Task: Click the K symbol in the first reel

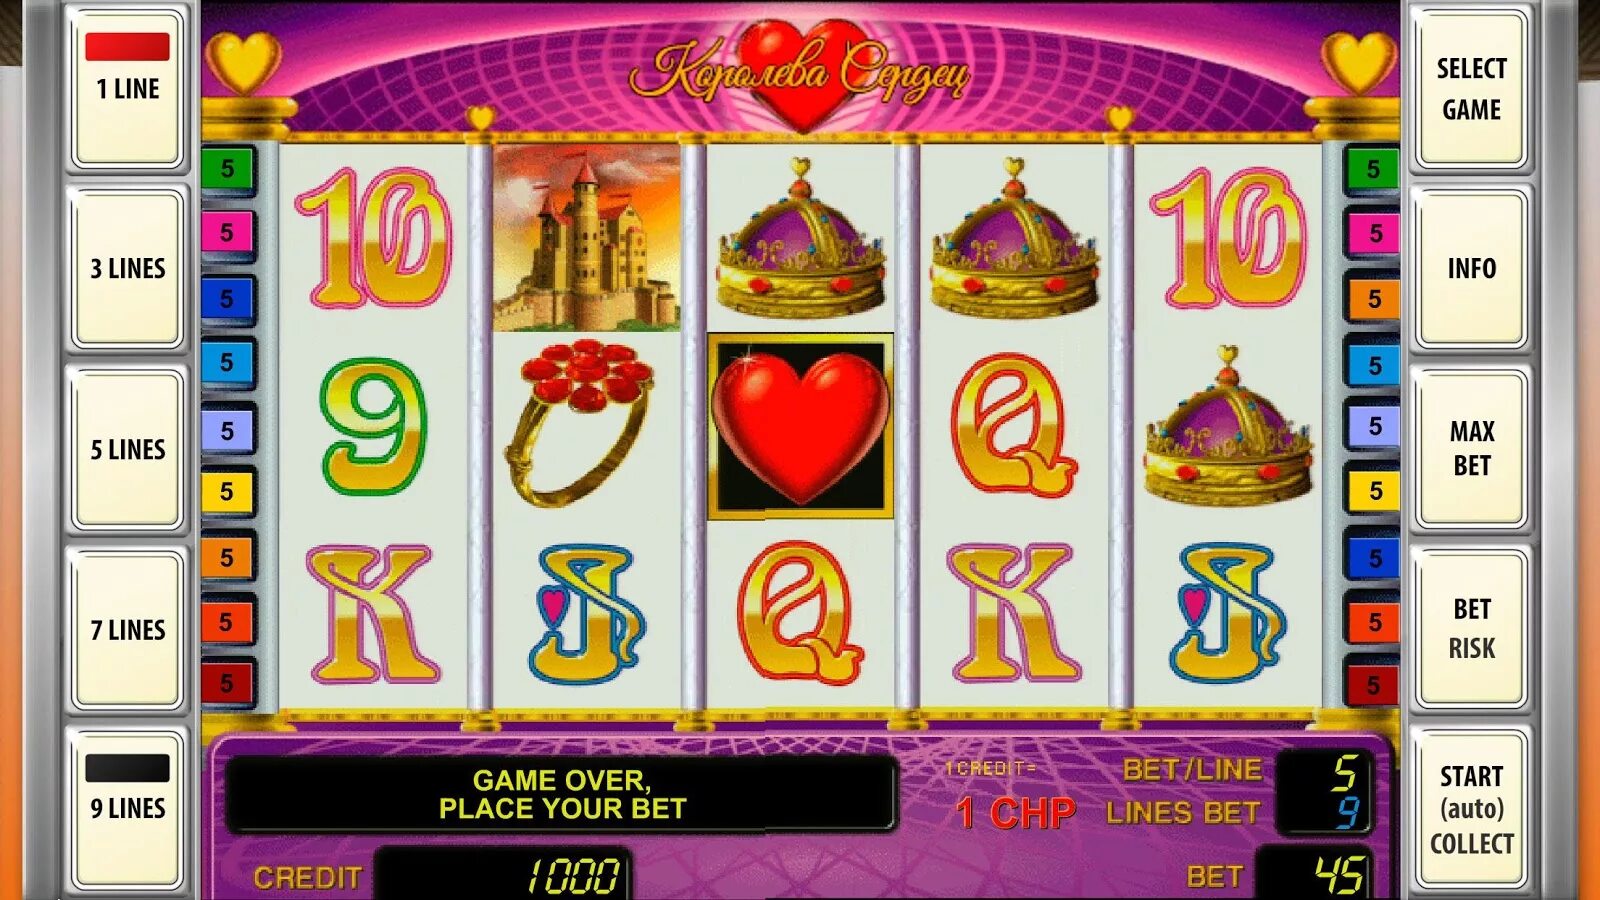Action: 372,613
